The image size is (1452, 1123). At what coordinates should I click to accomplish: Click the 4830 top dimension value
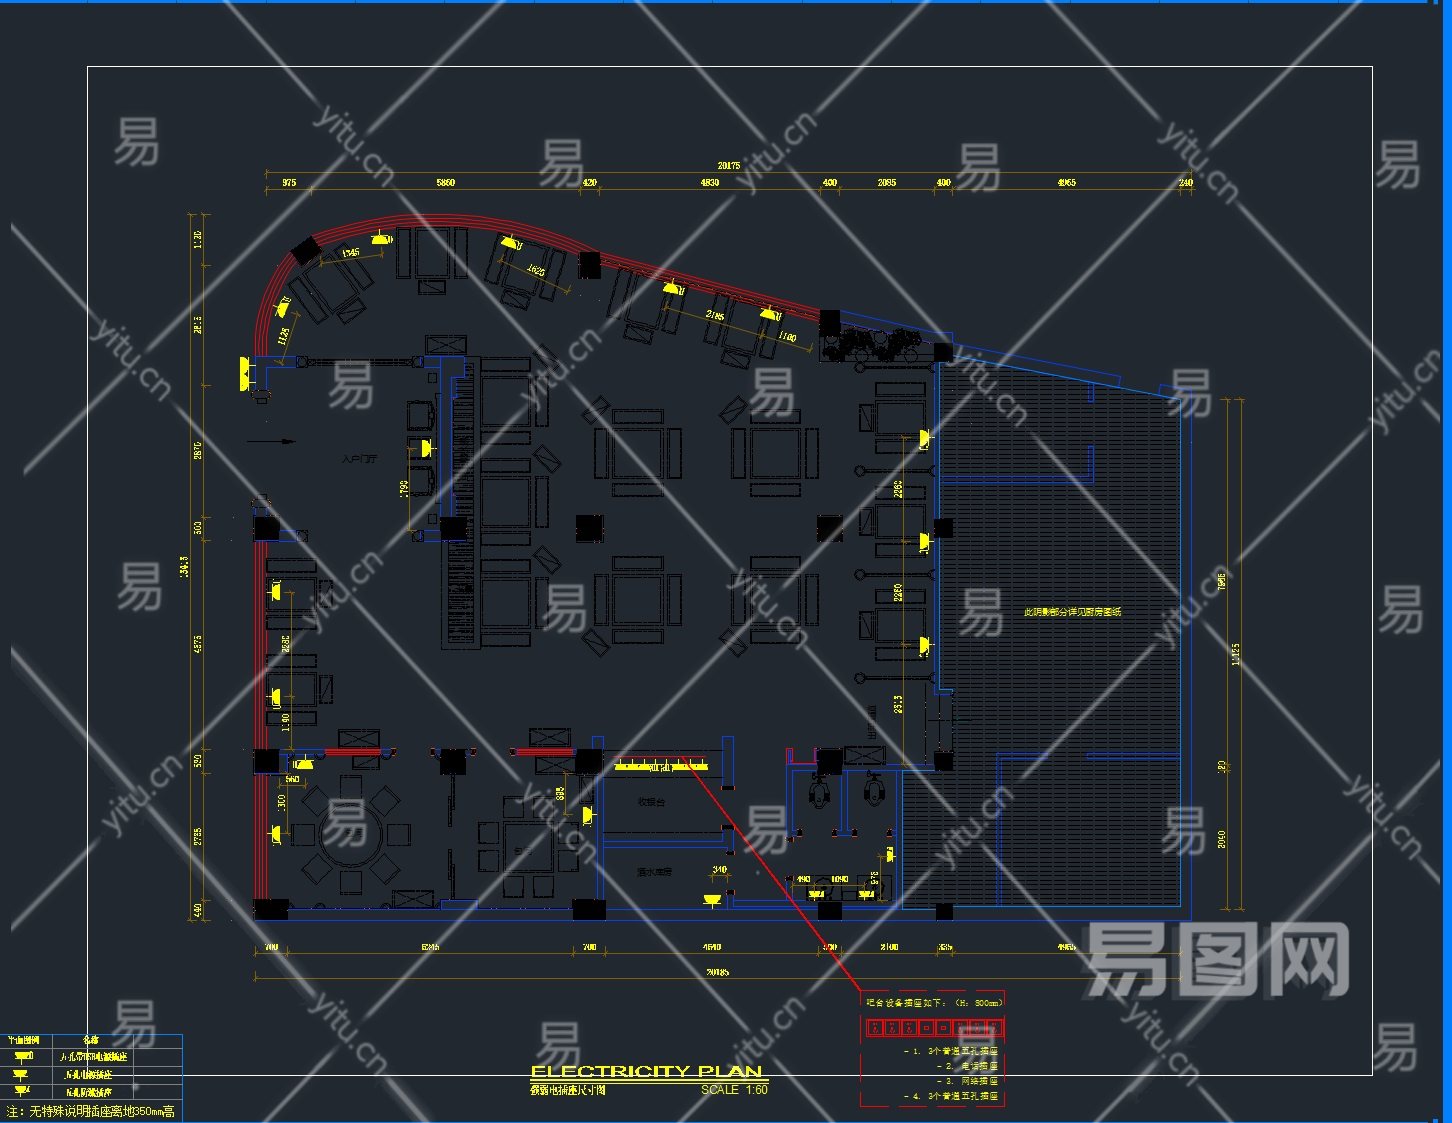(709, 183)
